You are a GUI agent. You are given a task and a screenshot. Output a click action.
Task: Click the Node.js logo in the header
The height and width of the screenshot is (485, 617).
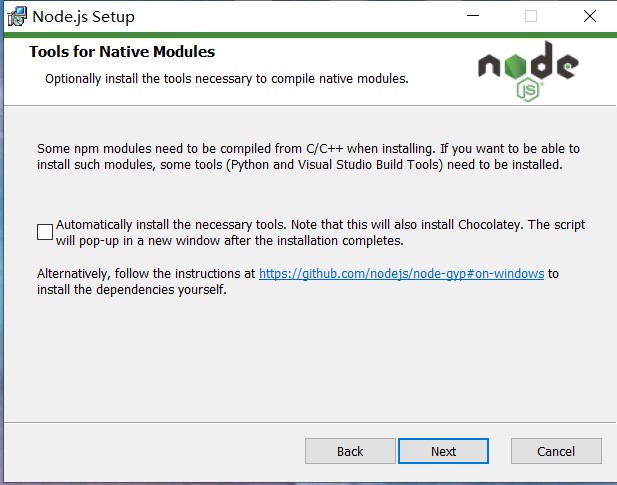pos(528,71)
